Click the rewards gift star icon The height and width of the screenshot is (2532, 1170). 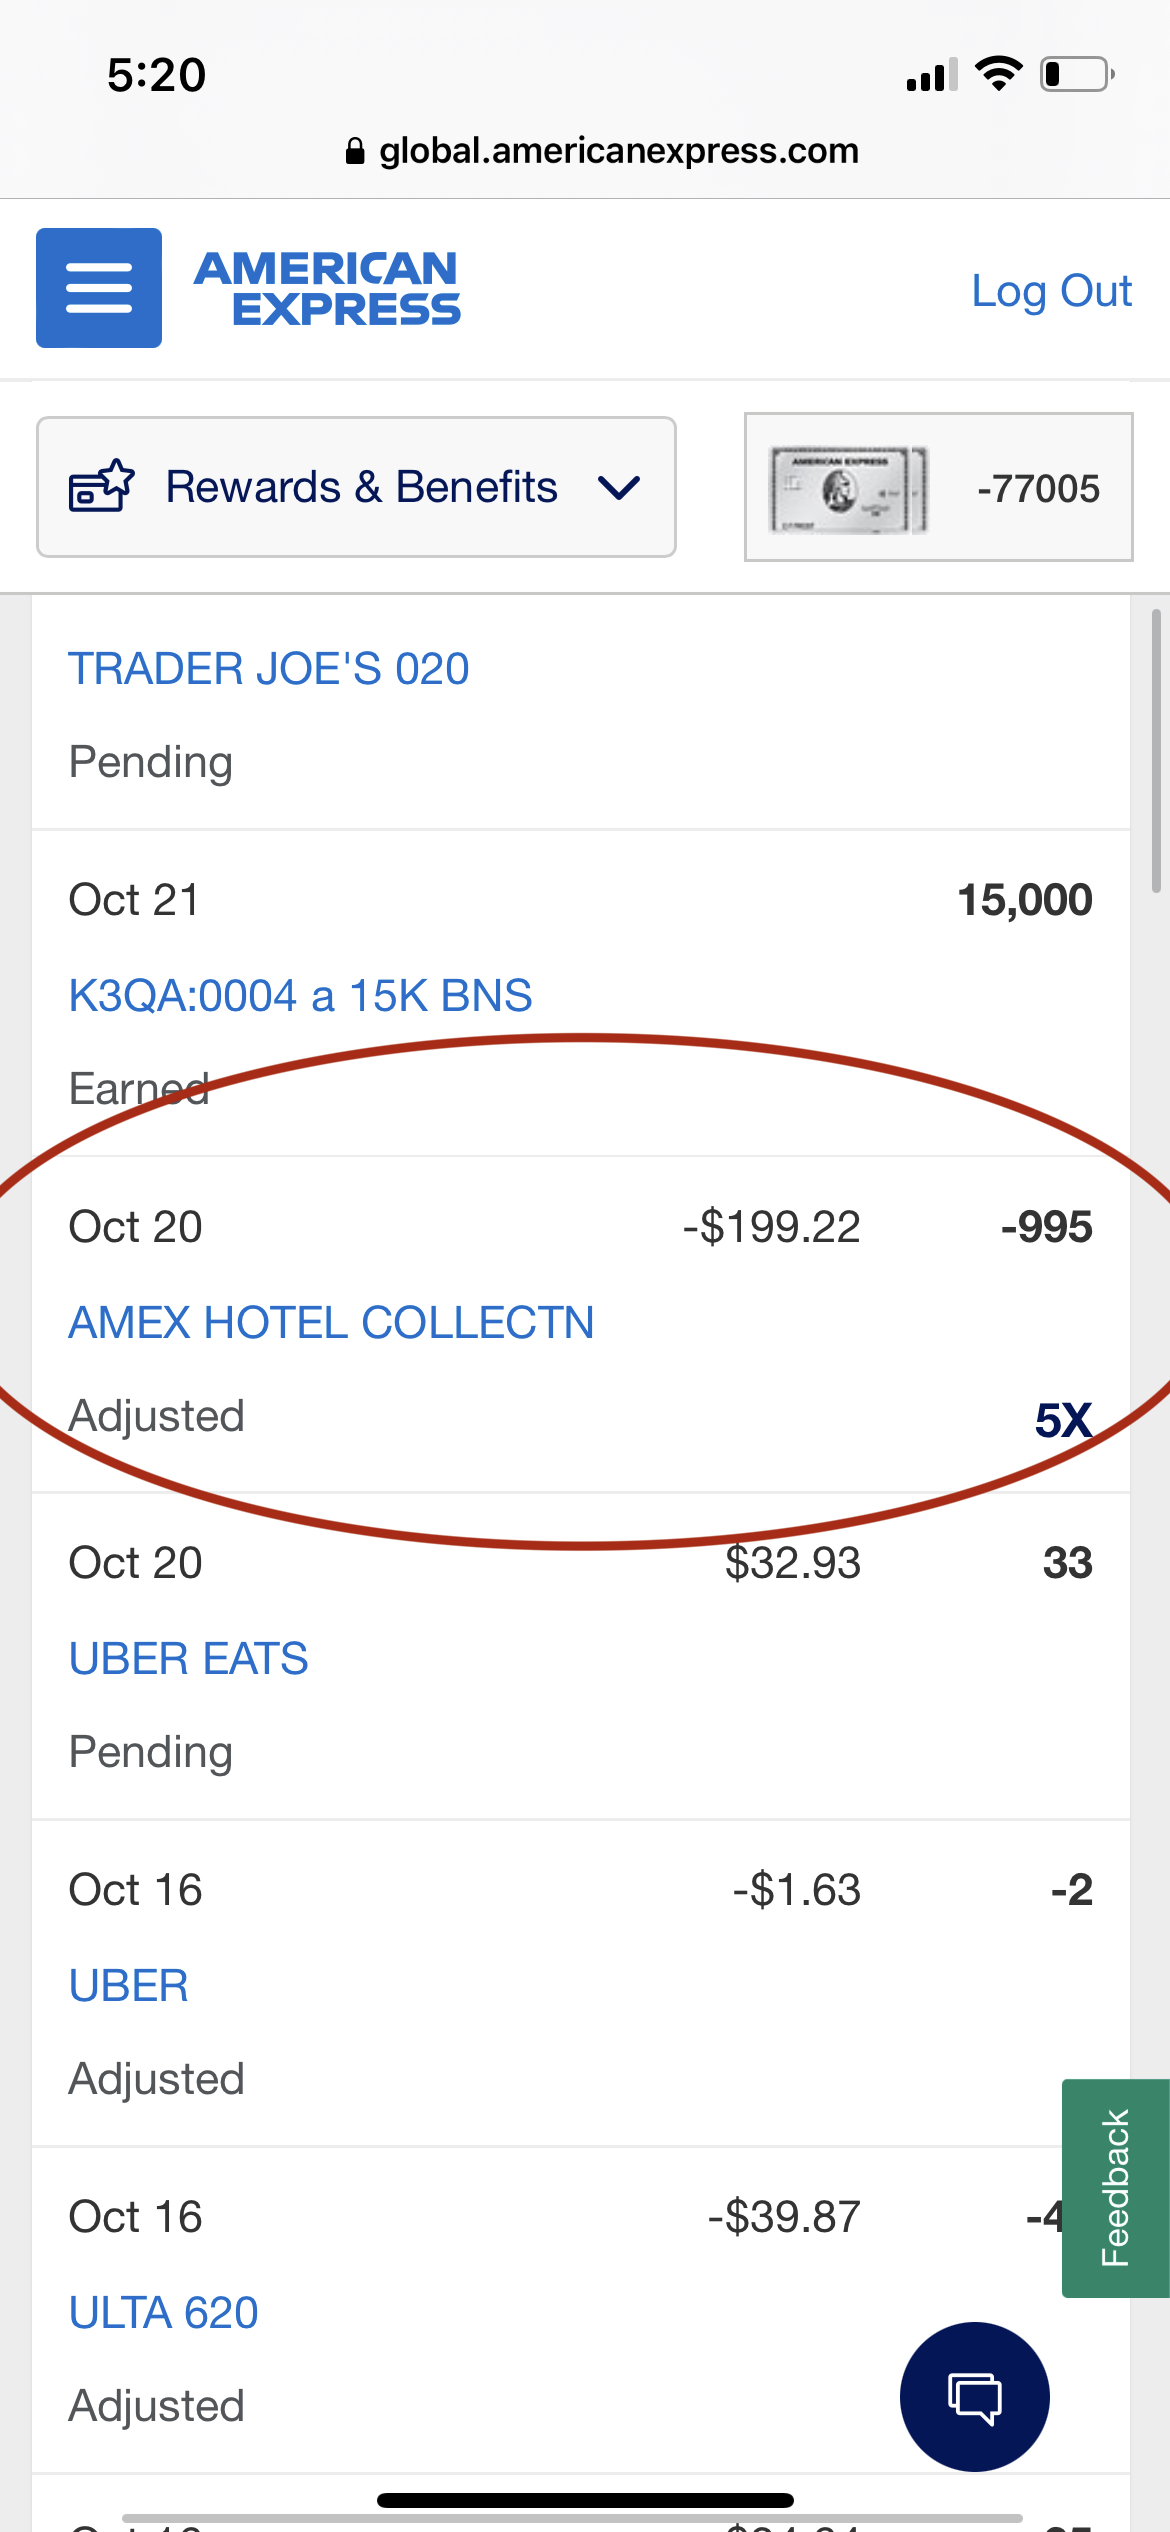pyautogui.click(x=101, y=486)
